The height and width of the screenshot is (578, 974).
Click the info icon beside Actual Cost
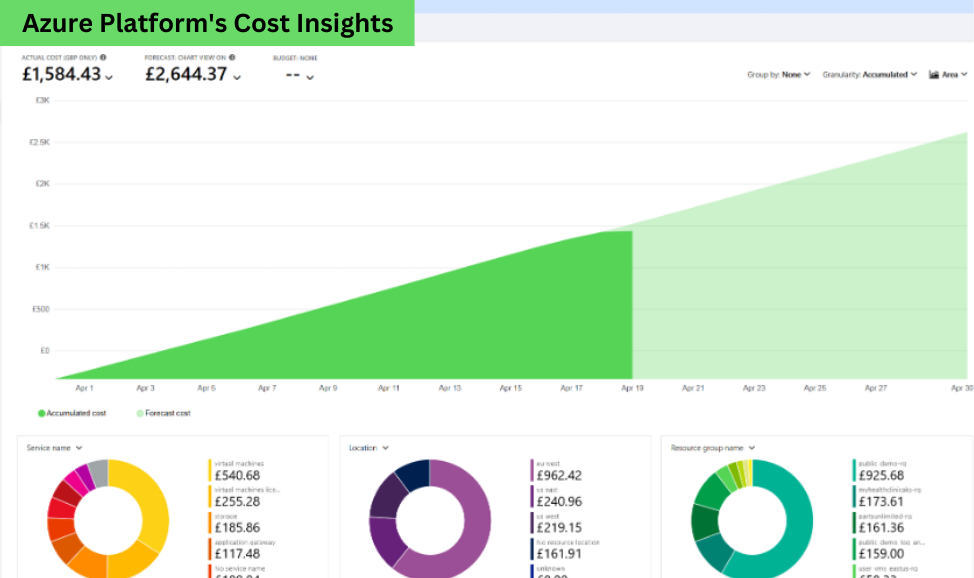click(103, 58)
